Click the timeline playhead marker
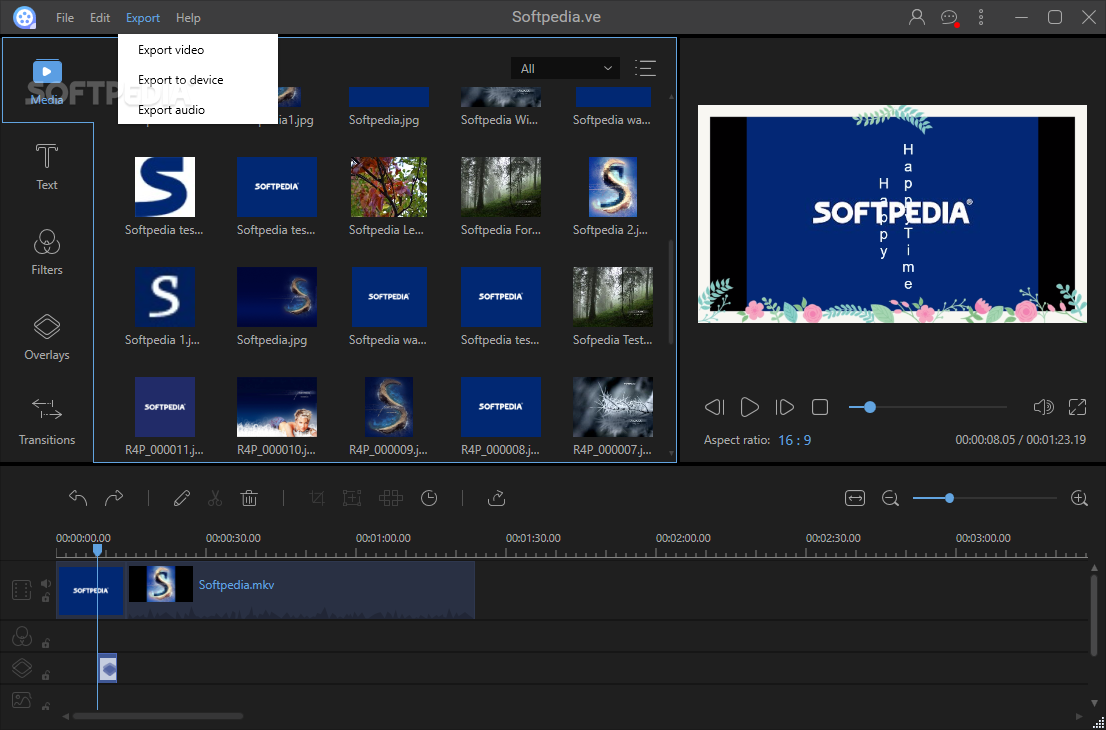 pyautogui.click(x=97, y=549)
